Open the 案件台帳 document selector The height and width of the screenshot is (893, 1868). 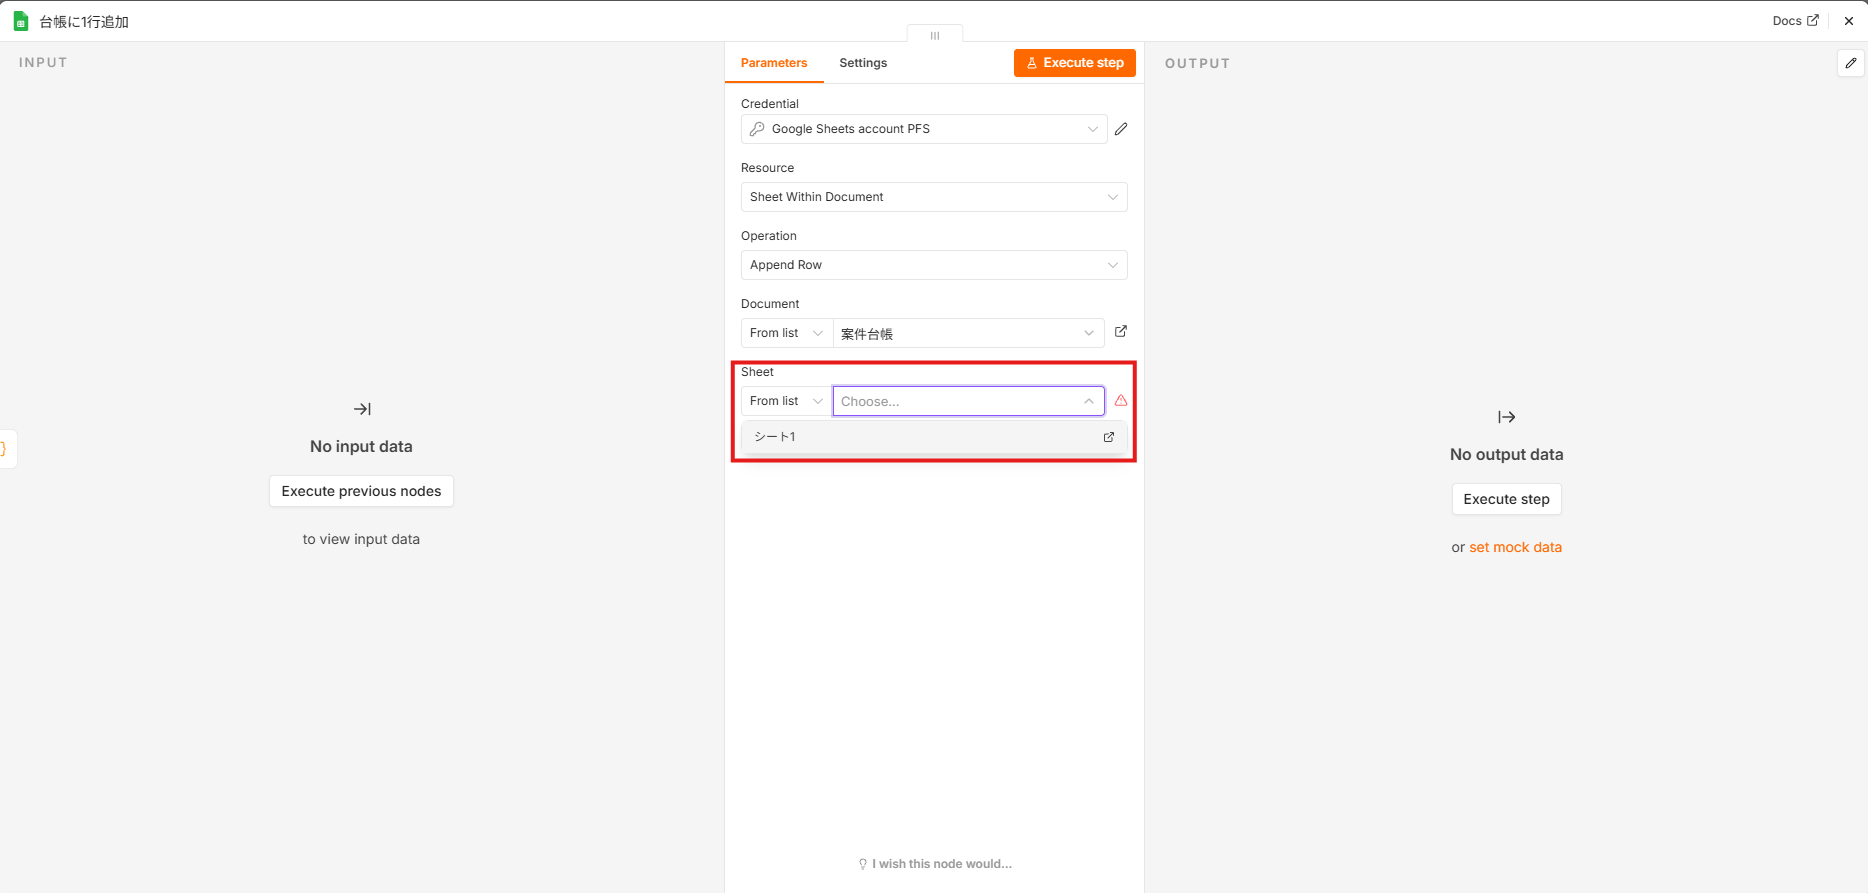(969, 333)
